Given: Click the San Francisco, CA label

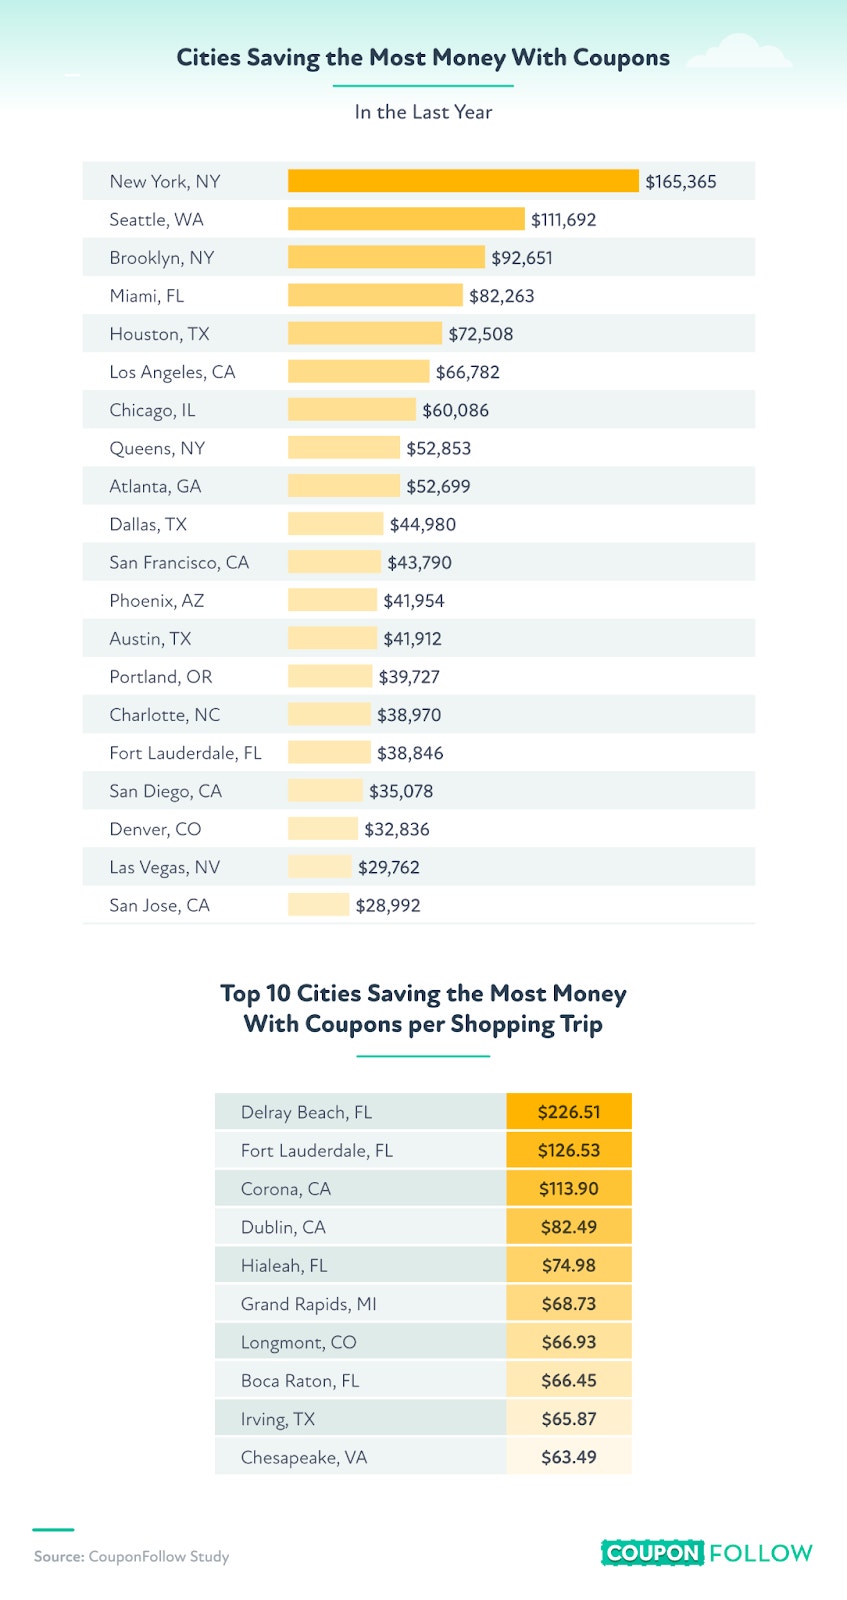Looking at the screenshot, I should click(x=179, y=563).
